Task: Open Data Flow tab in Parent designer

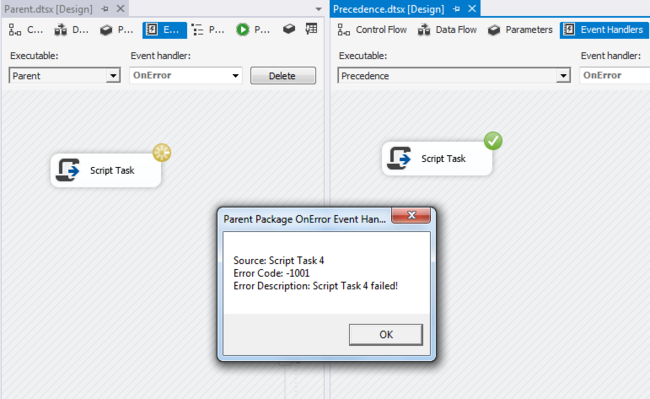Action: point(71,30)
